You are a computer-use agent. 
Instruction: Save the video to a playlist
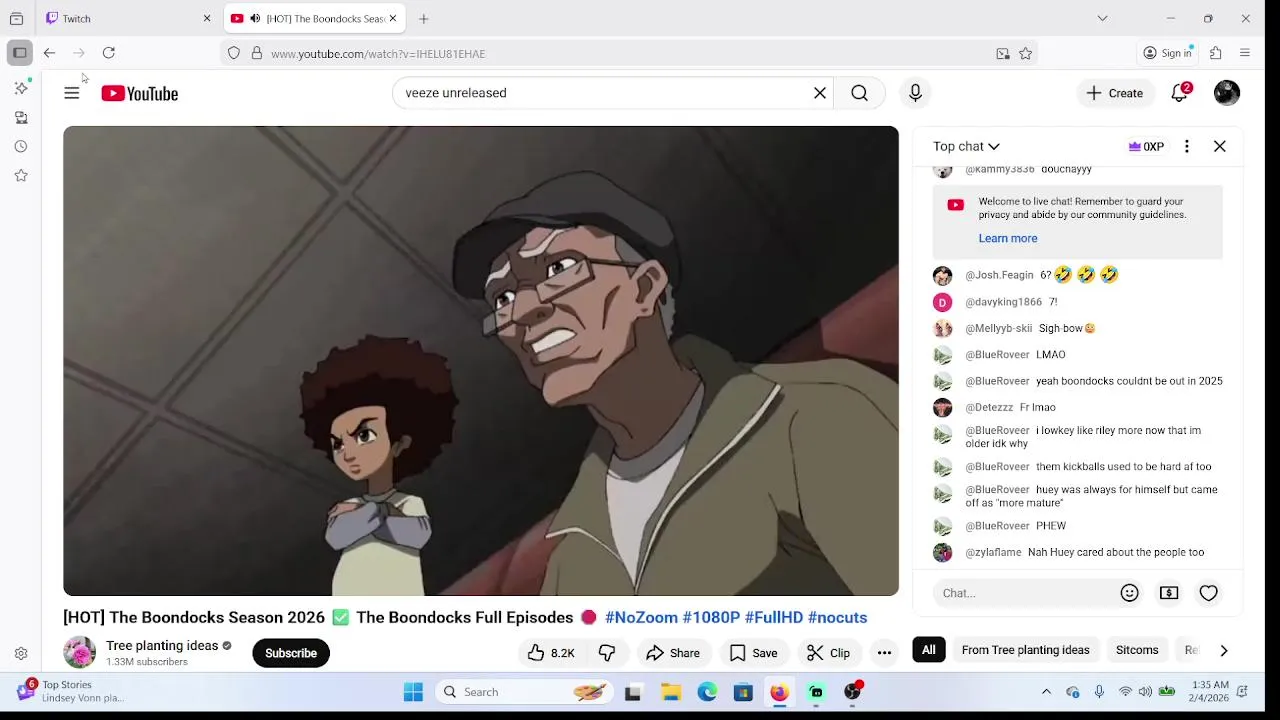click(753, 653)
